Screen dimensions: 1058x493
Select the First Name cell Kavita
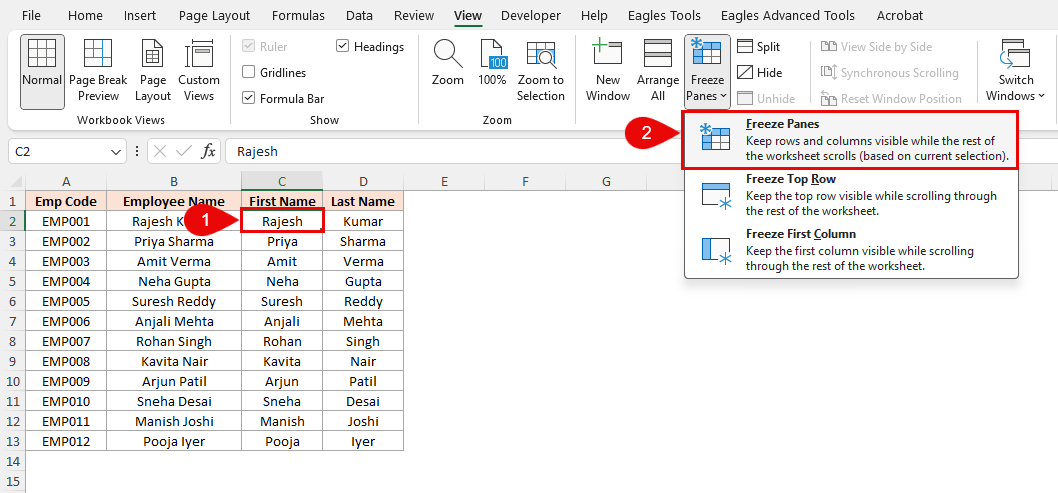coord(282,361)
